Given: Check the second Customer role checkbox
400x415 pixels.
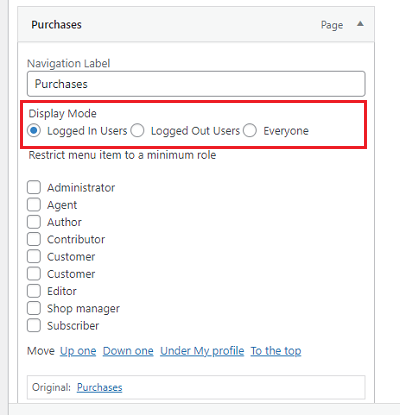Looking at the screenshot, I should pos(34,274).
